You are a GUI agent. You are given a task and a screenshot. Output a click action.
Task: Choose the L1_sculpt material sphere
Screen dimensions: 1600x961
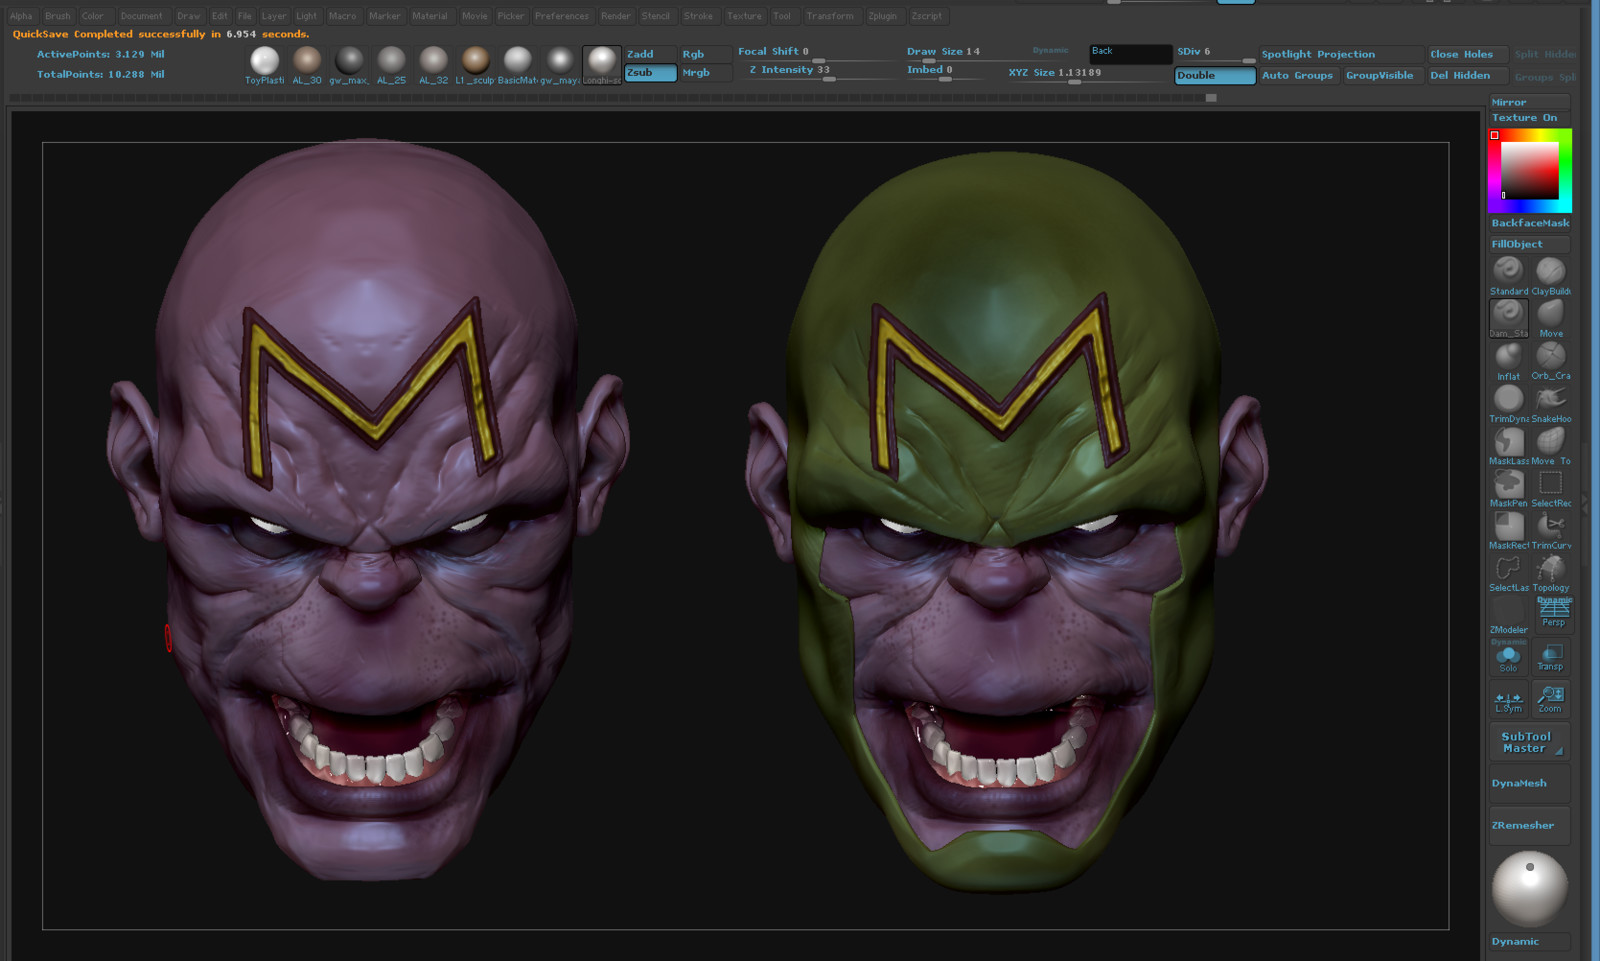475,65
